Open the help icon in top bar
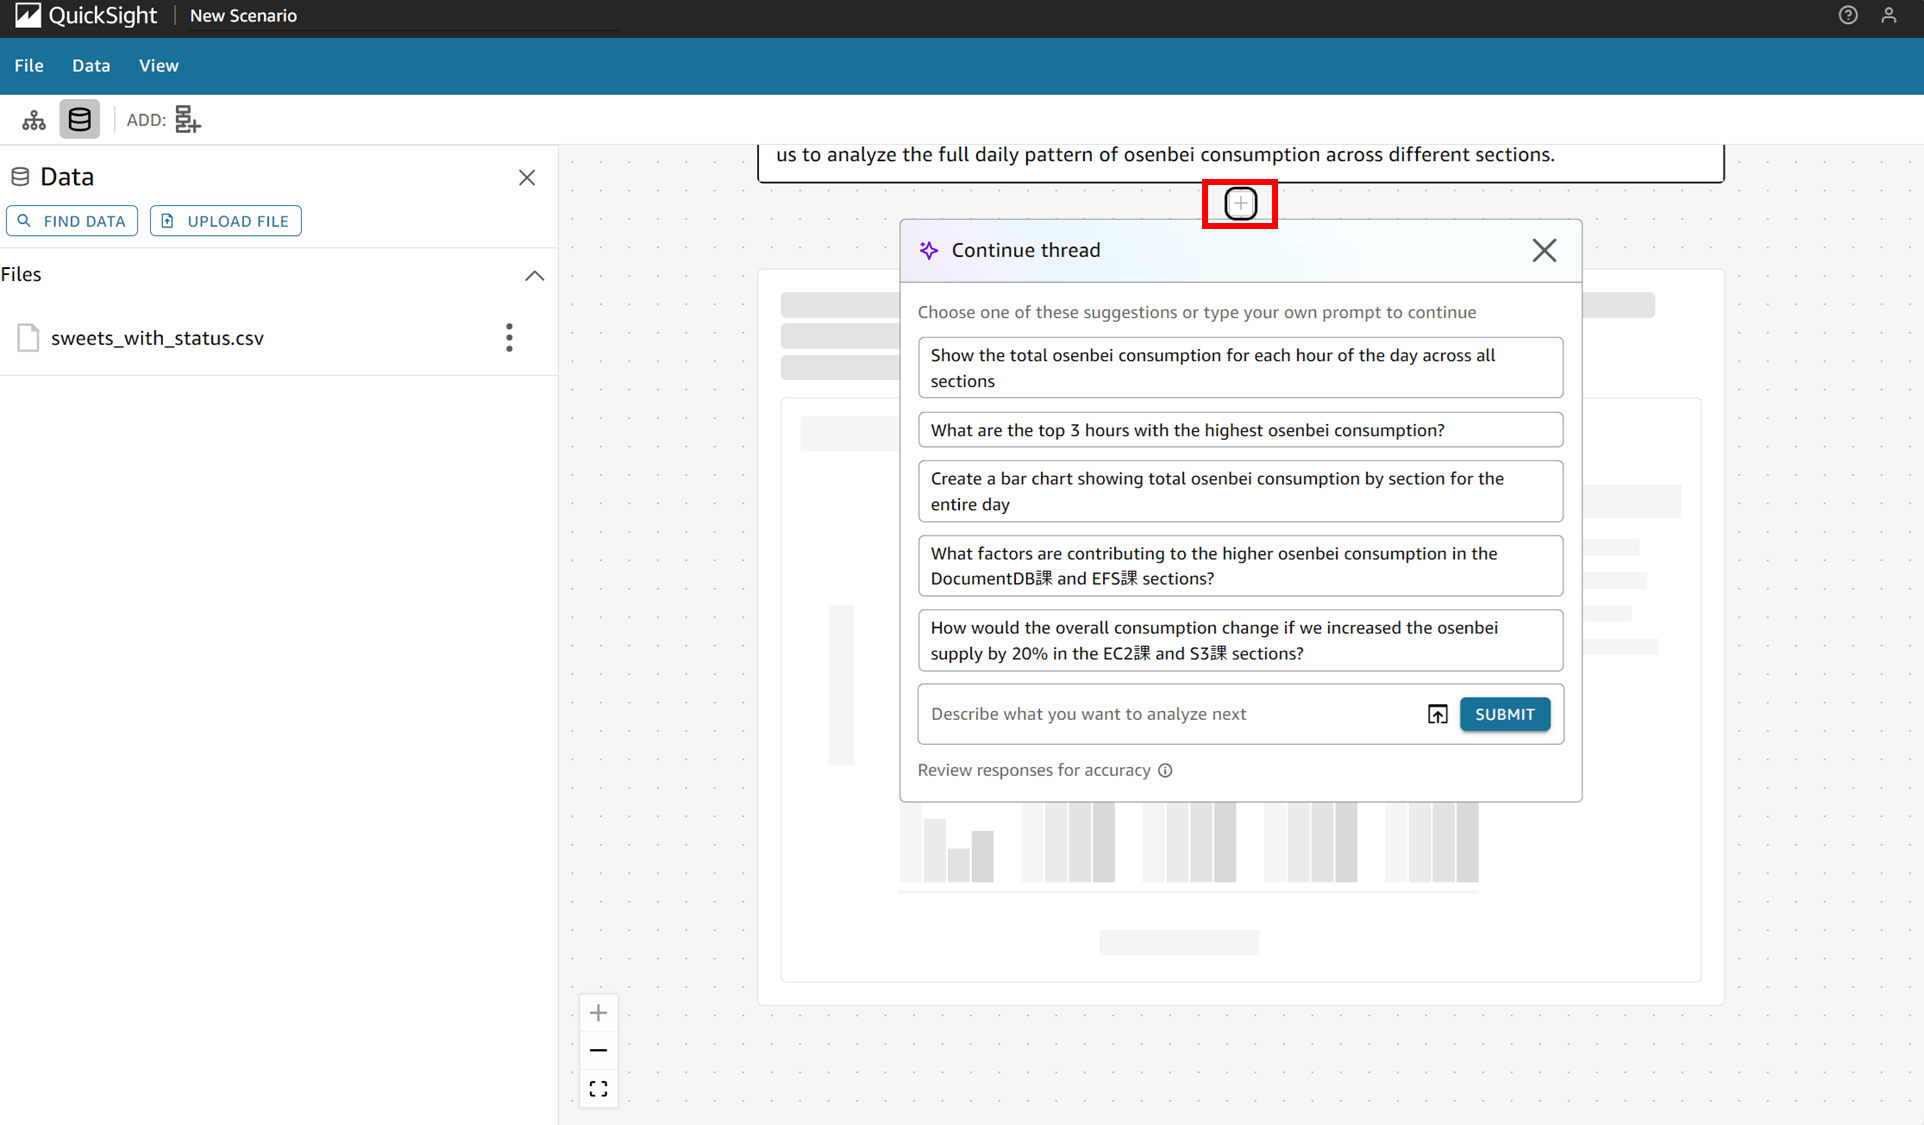 tap(1848, 15)
